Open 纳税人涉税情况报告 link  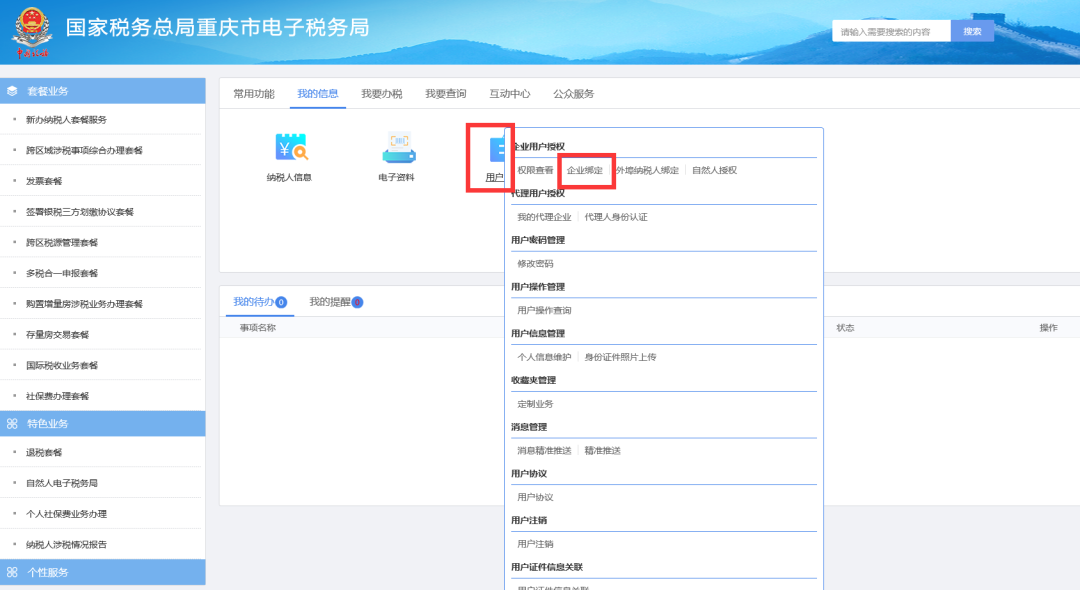click(66, 545)
